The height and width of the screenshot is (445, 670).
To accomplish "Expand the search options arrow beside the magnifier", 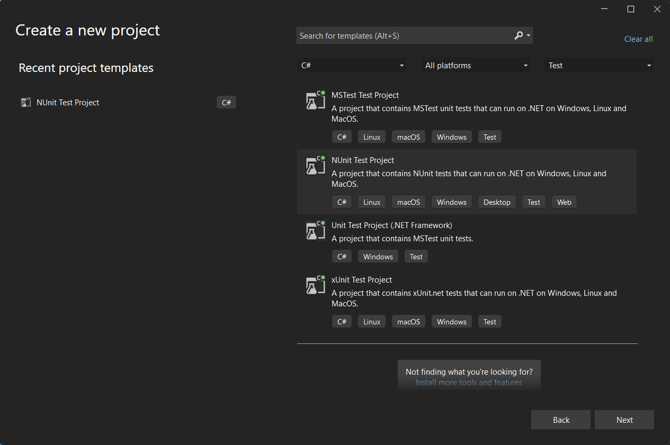I will (x=529, y=35).
